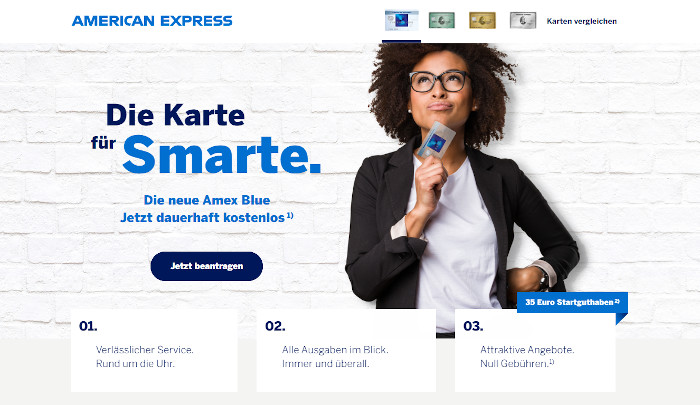The height and width of the screenshot is (405, 700).
Task: Open Karten vergleichen
Action: coord(581,21)
